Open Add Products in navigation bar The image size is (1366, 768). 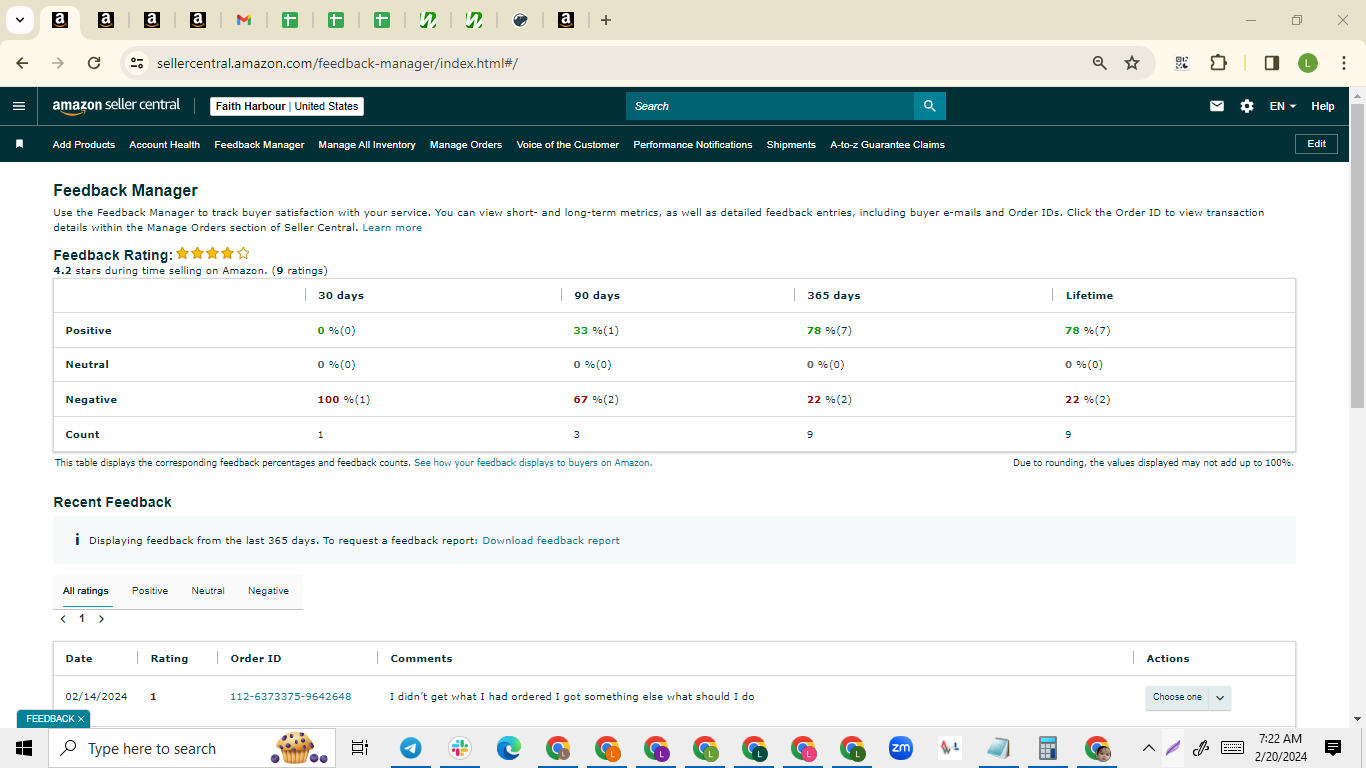(x=84, y=145)
